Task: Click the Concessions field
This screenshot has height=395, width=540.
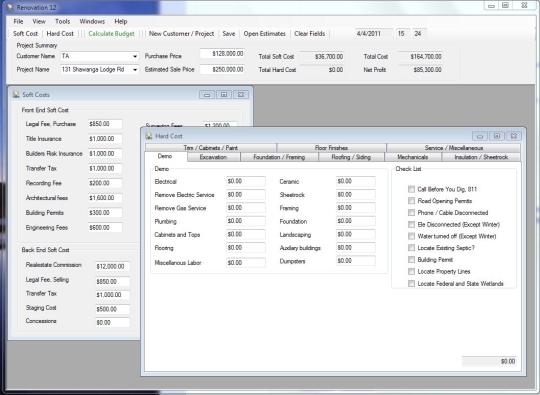Action: [x=113, y=322]
